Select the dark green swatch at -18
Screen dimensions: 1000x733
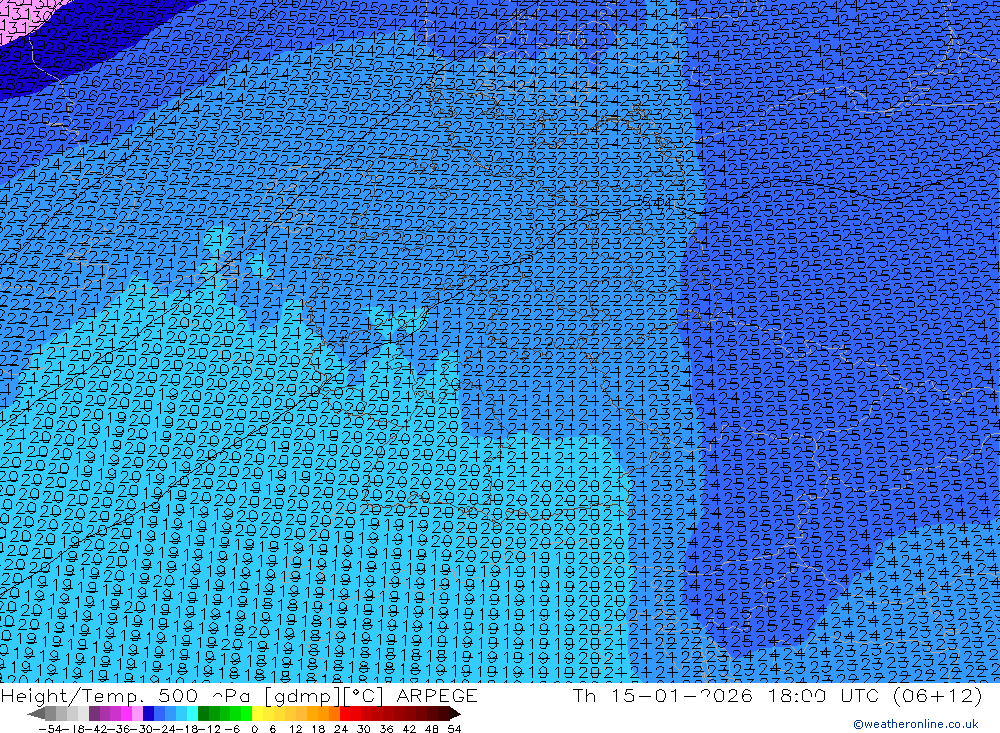[203, 714]
